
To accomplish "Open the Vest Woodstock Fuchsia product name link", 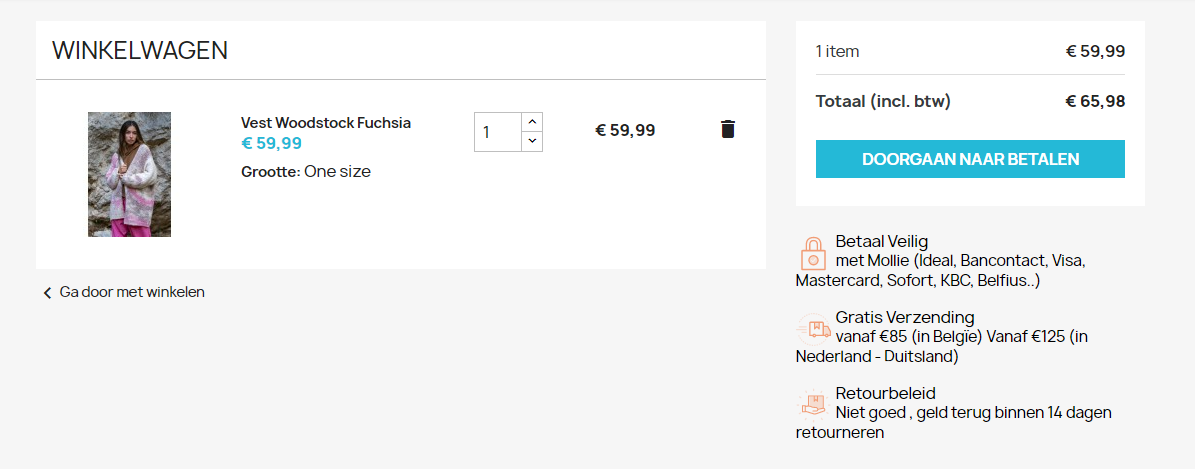I will [326, 123].
